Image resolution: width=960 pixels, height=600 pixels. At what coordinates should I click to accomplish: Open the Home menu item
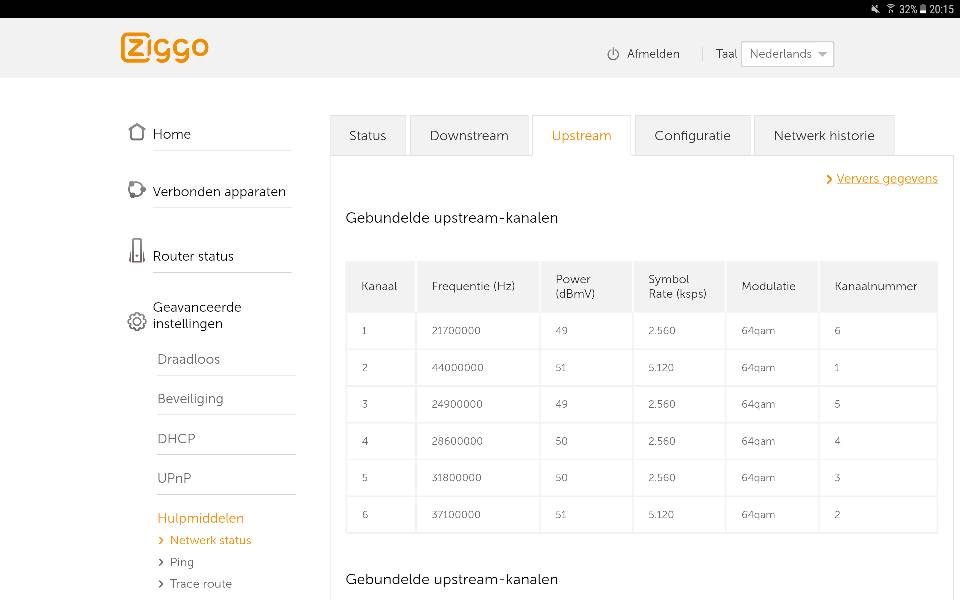(x=171, y=134)
